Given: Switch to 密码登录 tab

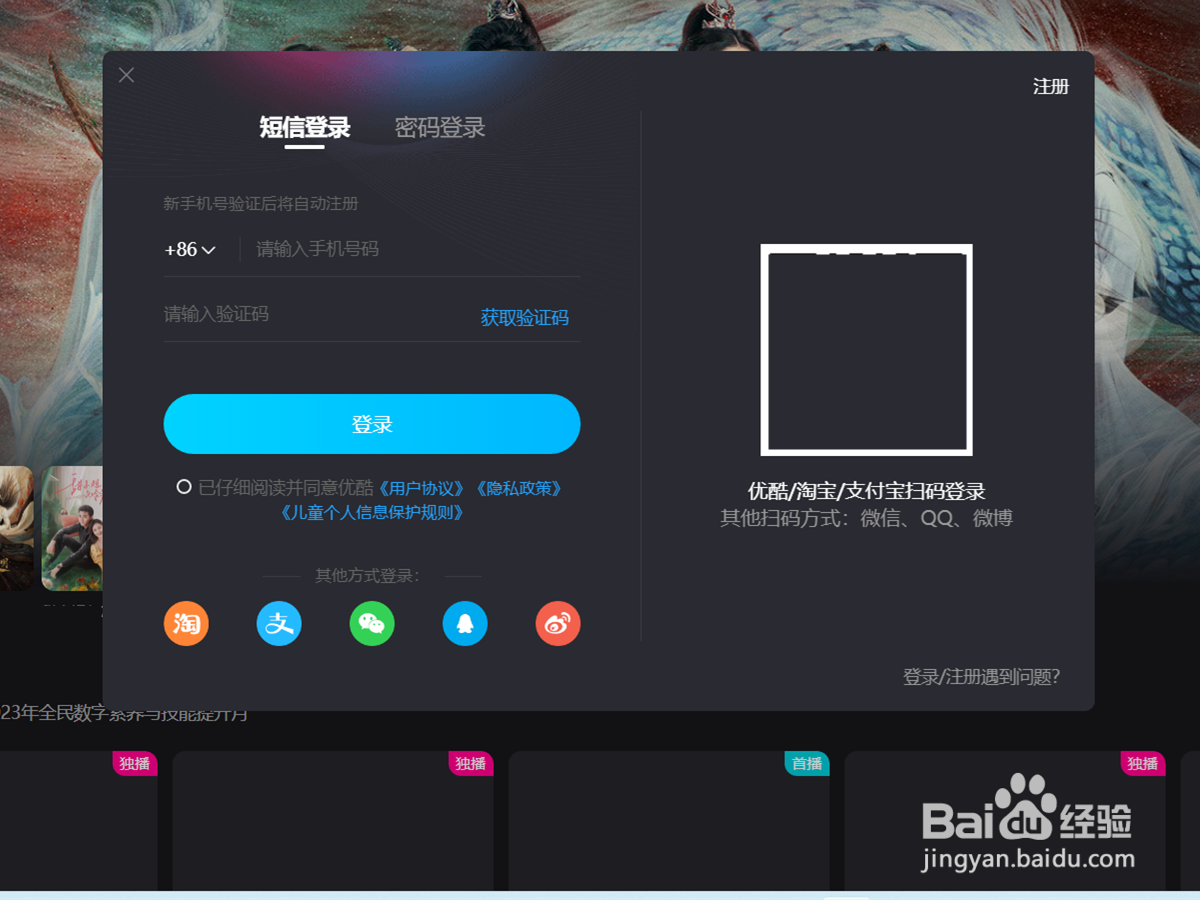Looking at the screenshot, I should [440, 128].
